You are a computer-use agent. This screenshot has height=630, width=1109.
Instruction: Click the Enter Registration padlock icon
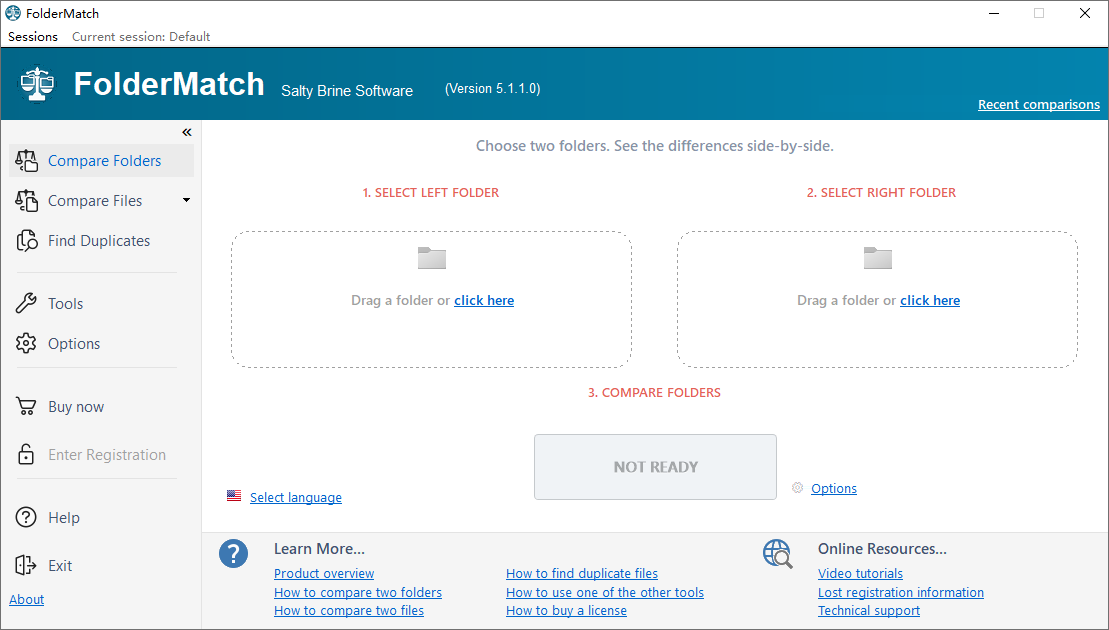pos(26,454)
